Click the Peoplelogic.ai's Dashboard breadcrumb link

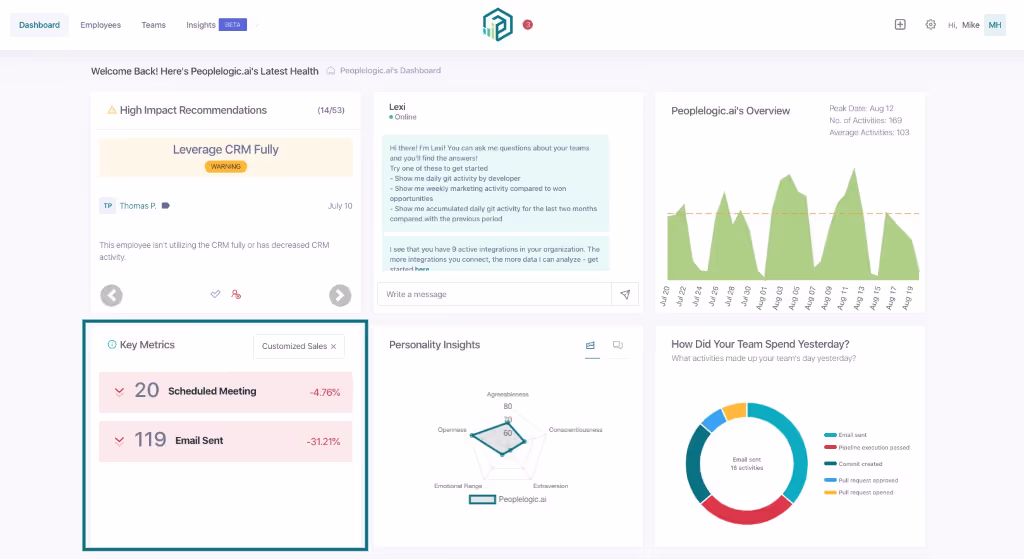click(390, 71)
